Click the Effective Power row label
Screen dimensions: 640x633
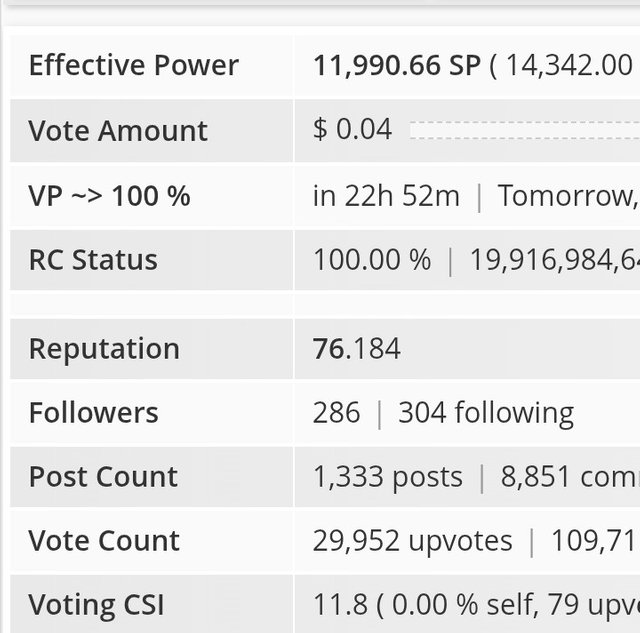(x=133, y=66)
